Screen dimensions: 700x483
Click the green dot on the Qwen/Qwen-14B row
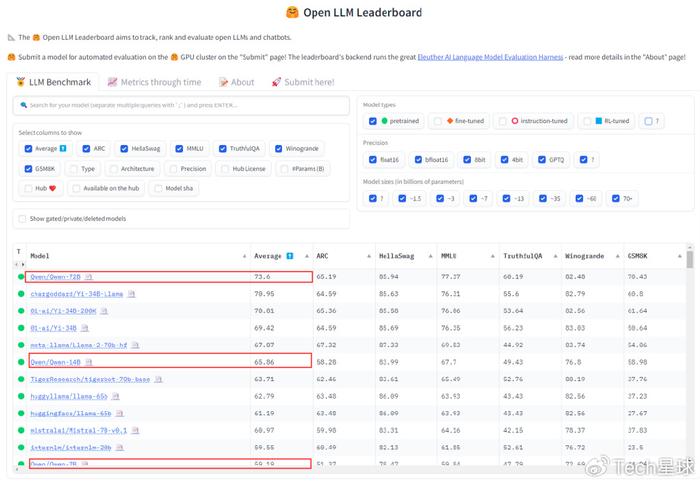coord(21,362)
